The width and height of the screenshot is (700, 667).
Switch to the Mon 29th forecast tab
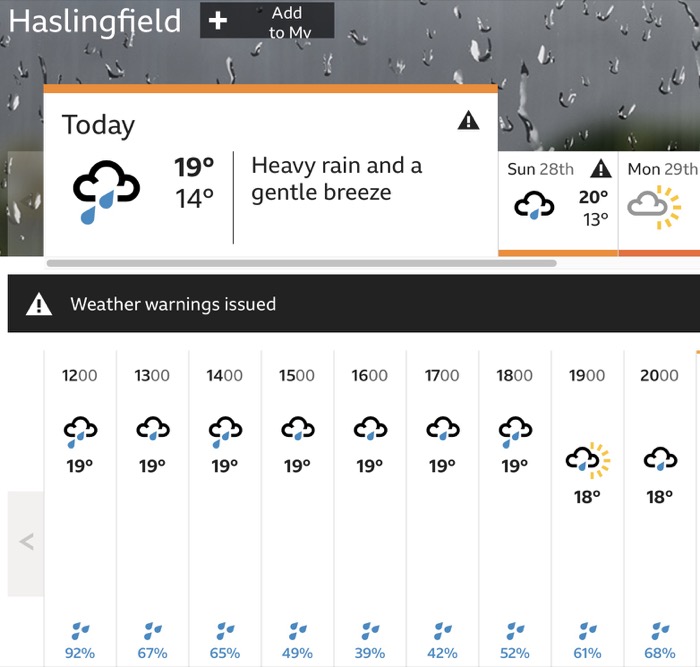(x=659, y=204)
